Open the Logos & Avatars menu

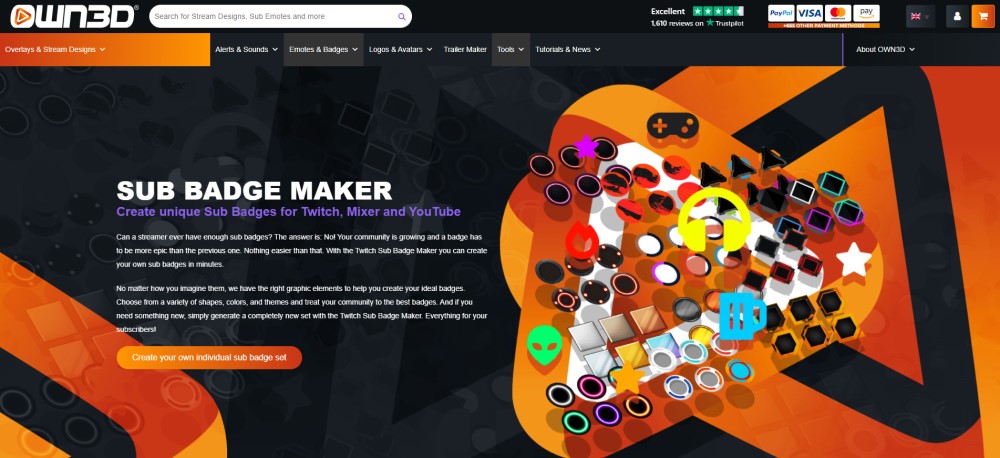401,49
